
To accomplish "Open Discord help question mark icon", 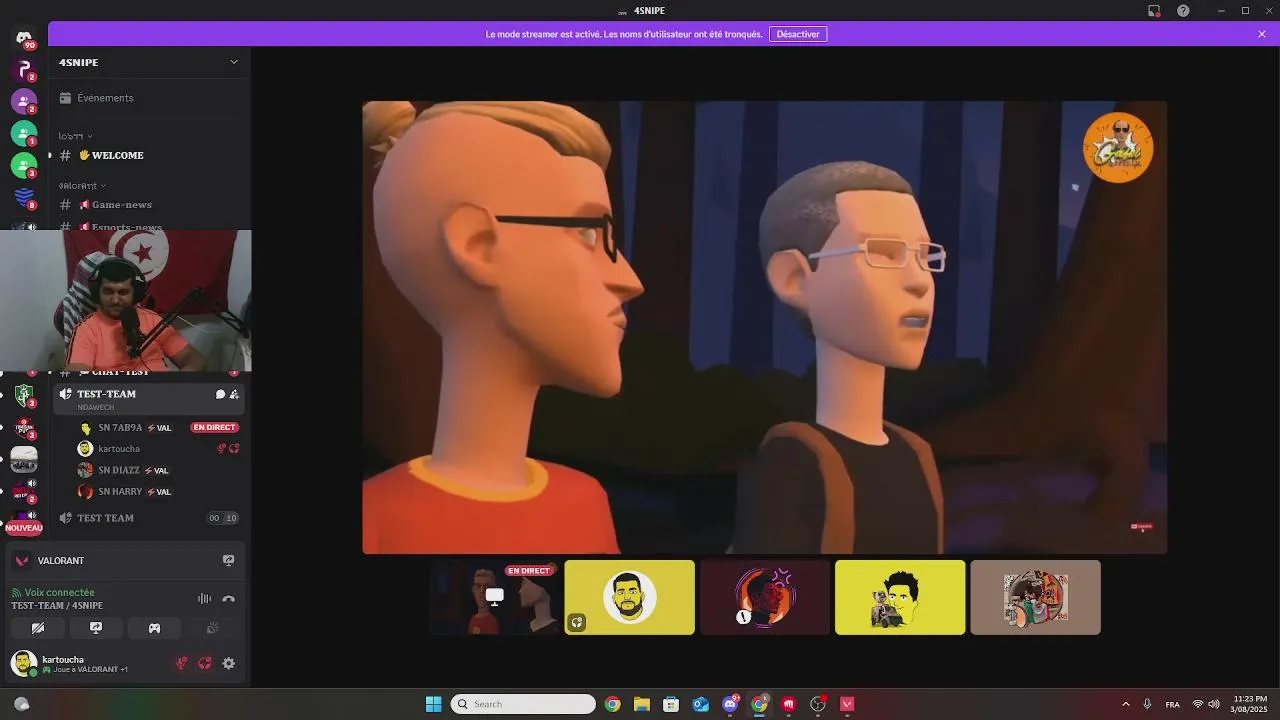I will [x=1183, y=11].
